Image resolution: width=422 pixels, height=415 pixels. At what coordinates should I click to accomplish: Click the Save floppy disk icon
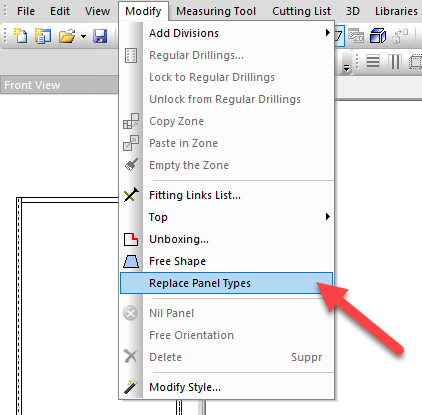100,36
